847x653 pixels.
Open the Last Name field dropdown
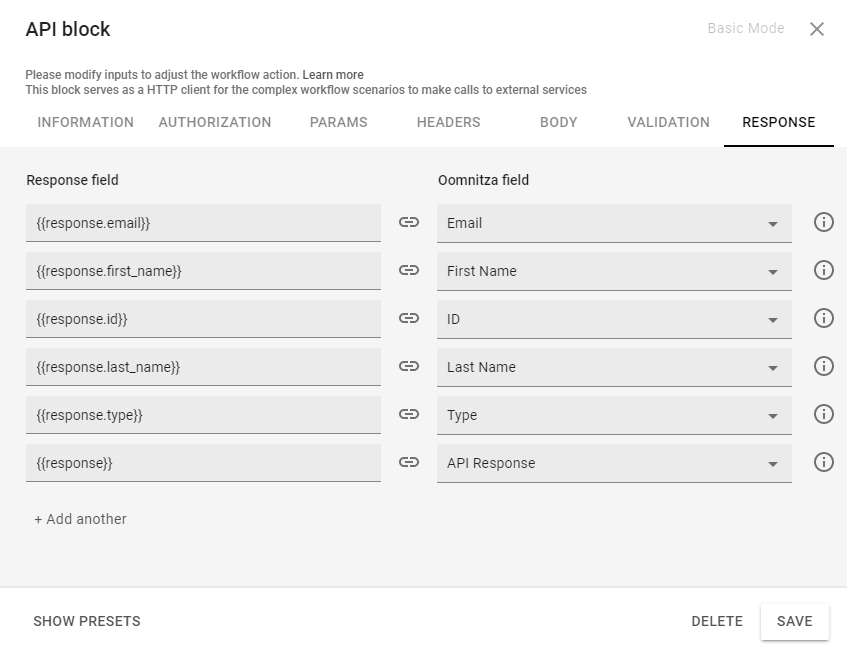[x=773, y=366]
